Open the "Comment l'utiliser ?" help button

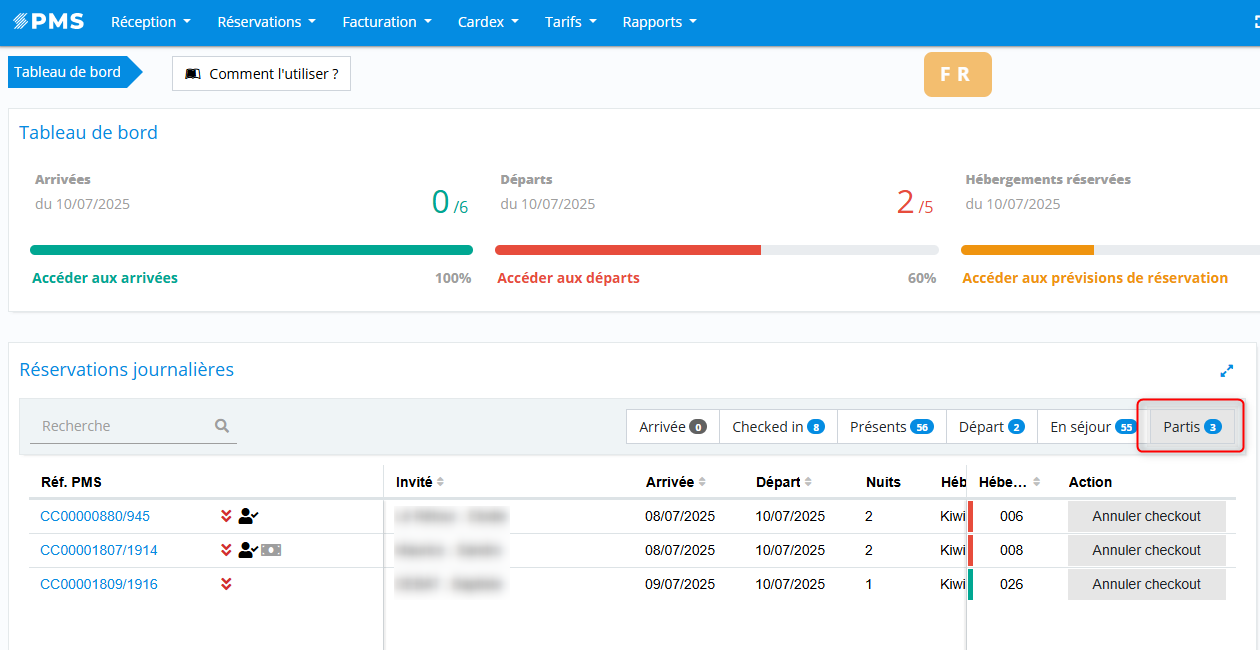[x=261, y=74]
